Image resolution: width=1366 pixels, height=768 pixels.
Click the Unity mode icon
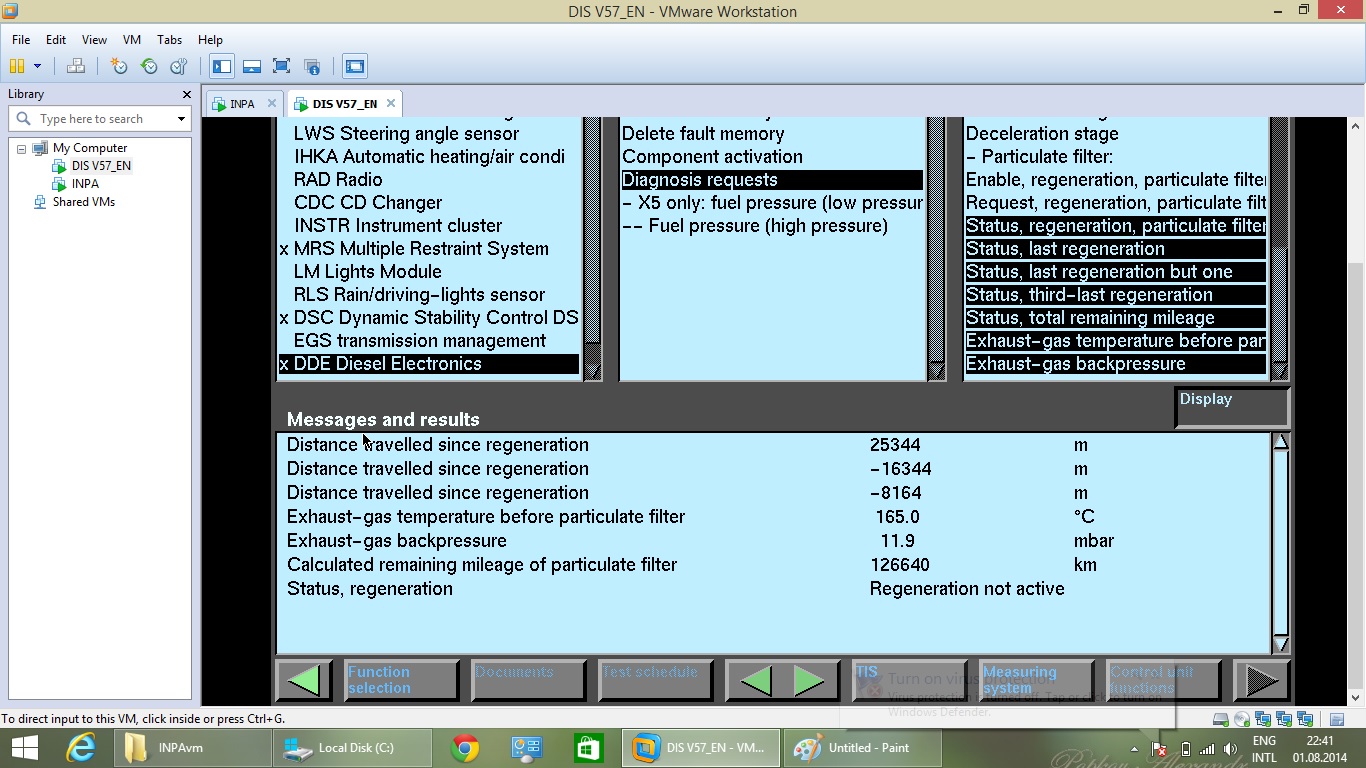pos(312,66)
